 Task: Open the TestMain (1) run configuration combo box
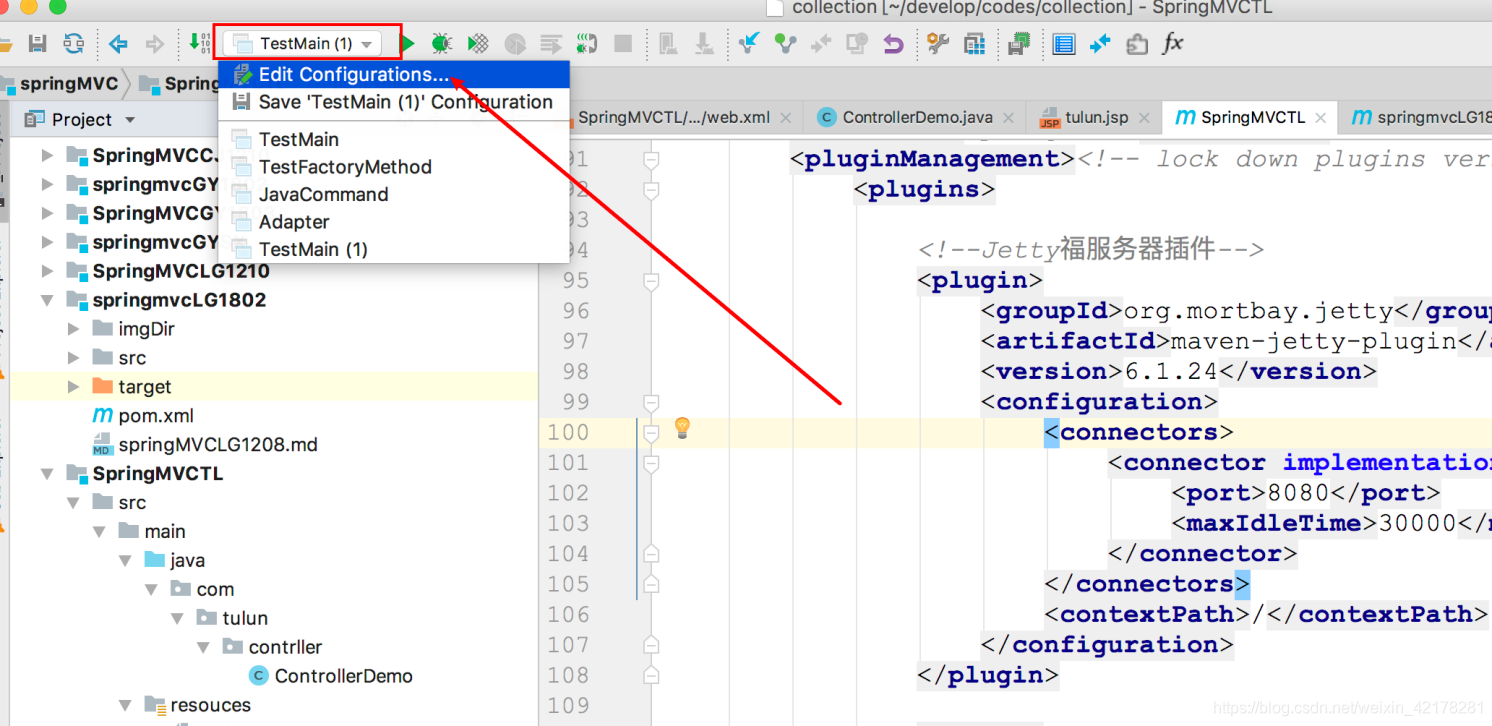pyautogui.click(x=302, y=44)
